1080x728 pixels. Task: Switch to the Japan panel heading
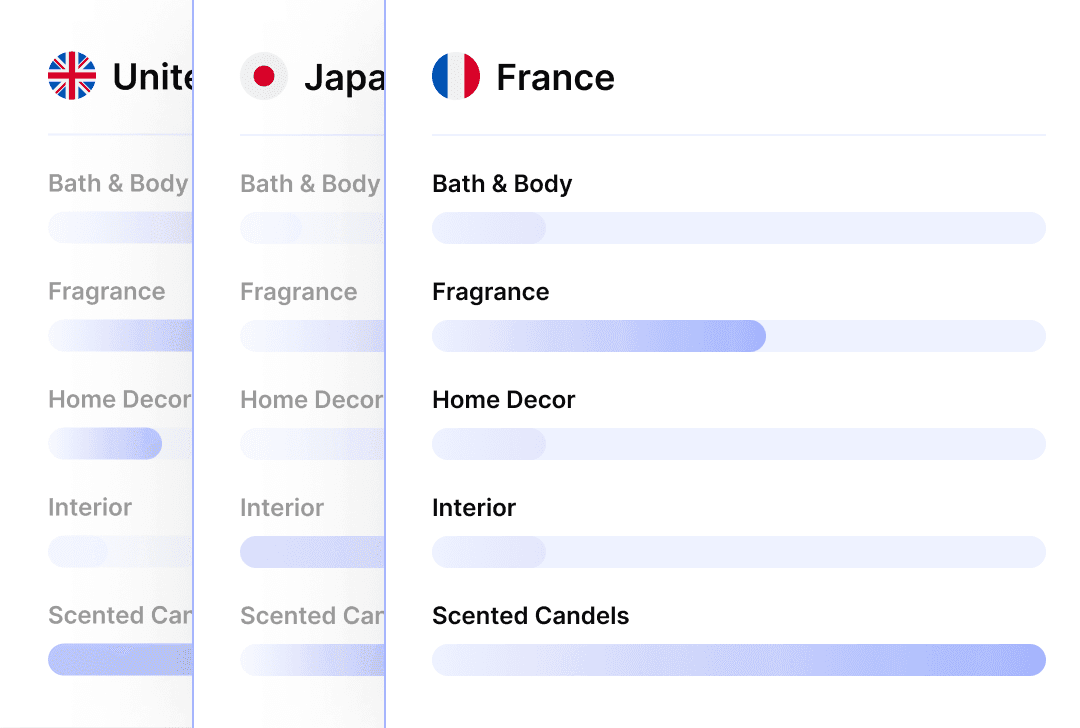[x=343, y=77]
